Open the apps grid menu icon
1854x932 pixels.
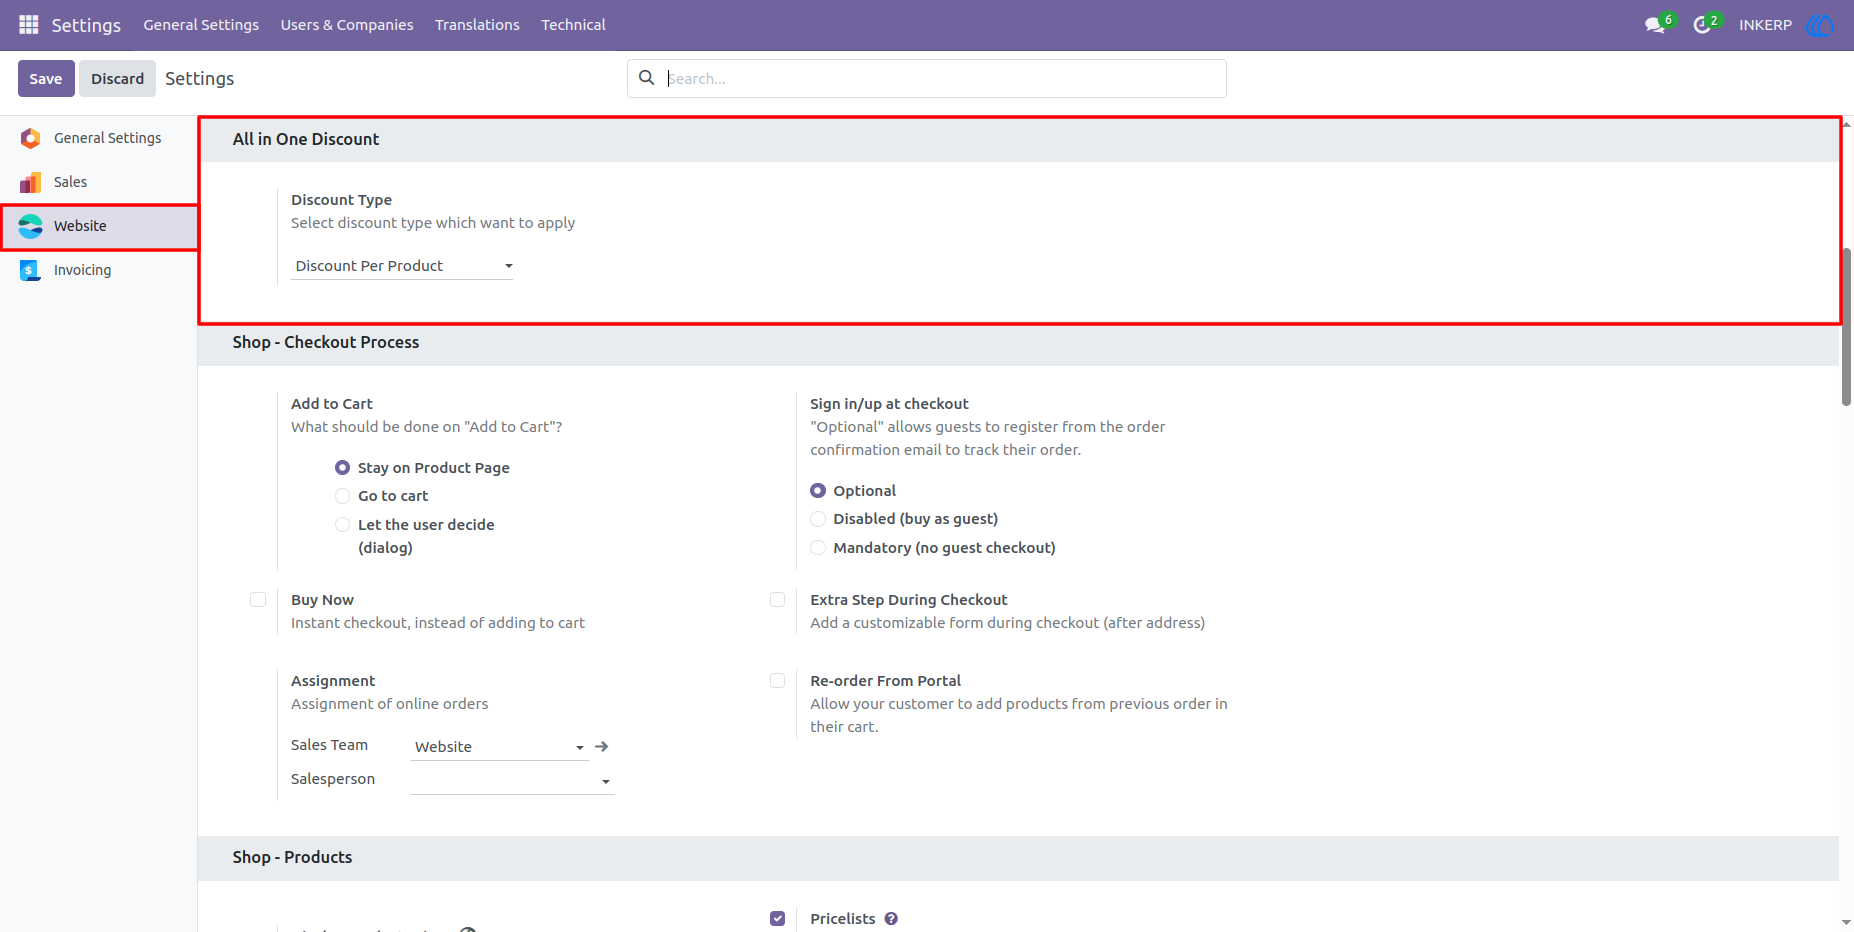tap(28, 24)
